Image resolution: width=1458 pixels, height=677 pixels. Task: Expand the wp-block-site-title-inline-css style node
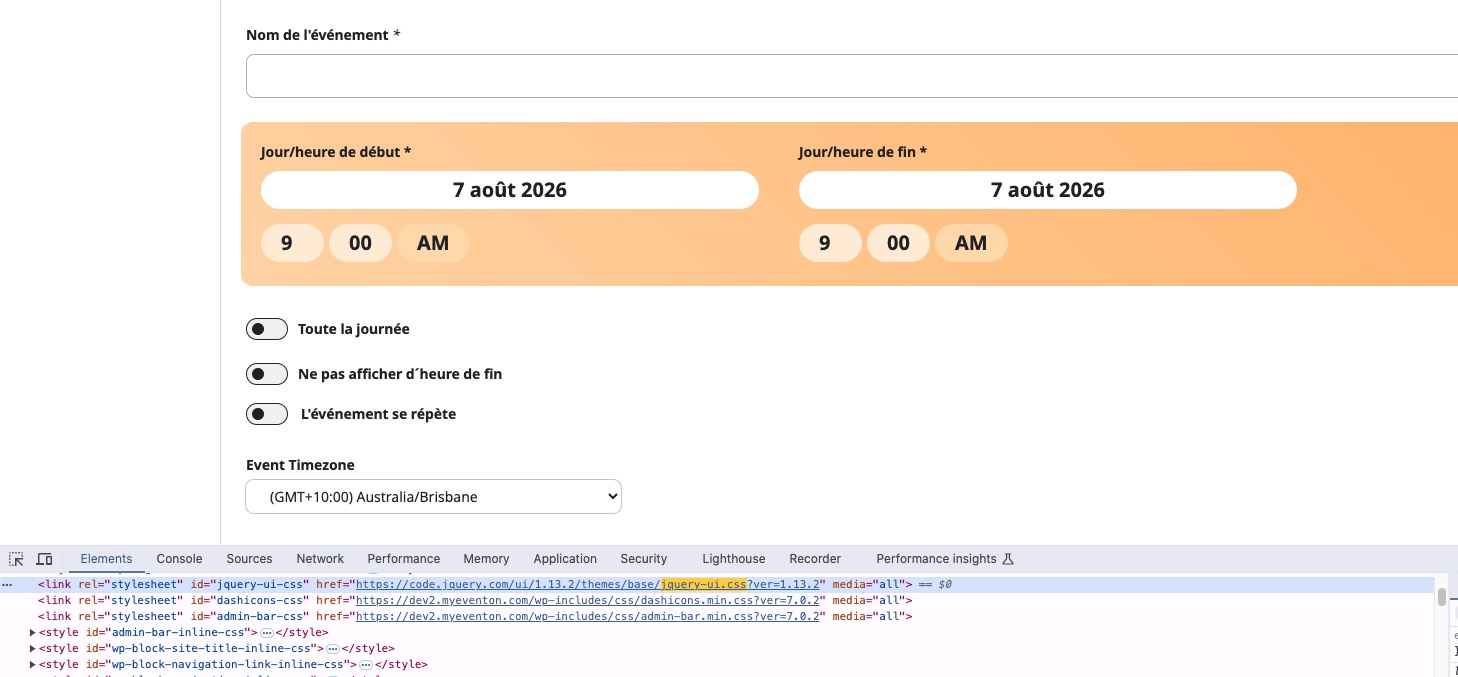[33, 648]
